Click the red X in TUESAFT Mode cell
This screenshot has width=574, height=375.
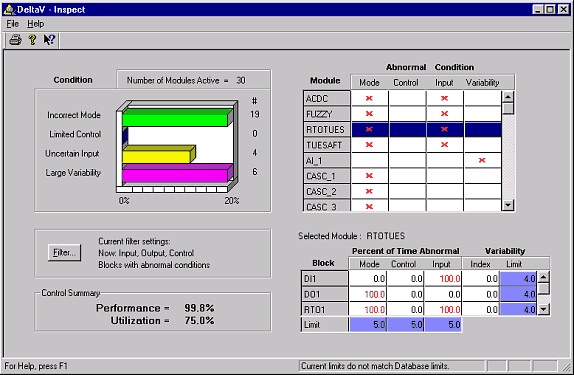[369, 145]
